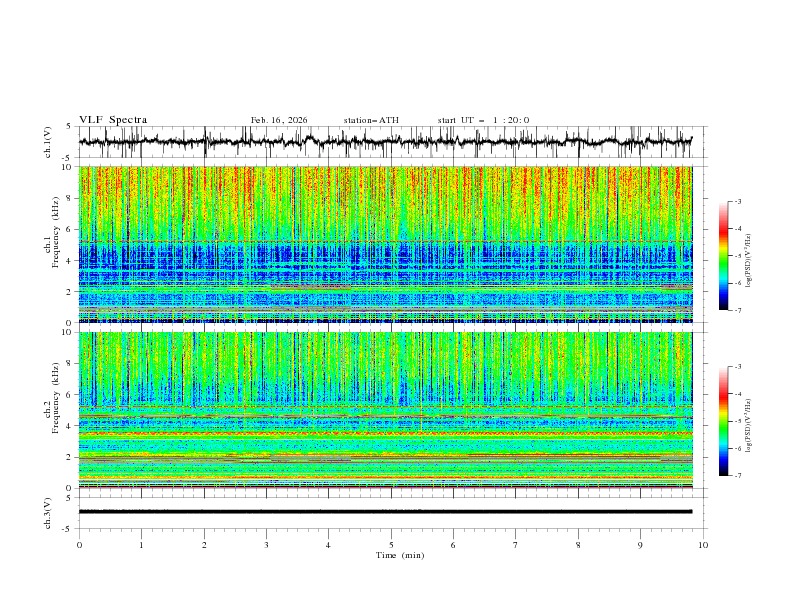Click the time axis tick label '3'
792x612 pixels.
266,545
